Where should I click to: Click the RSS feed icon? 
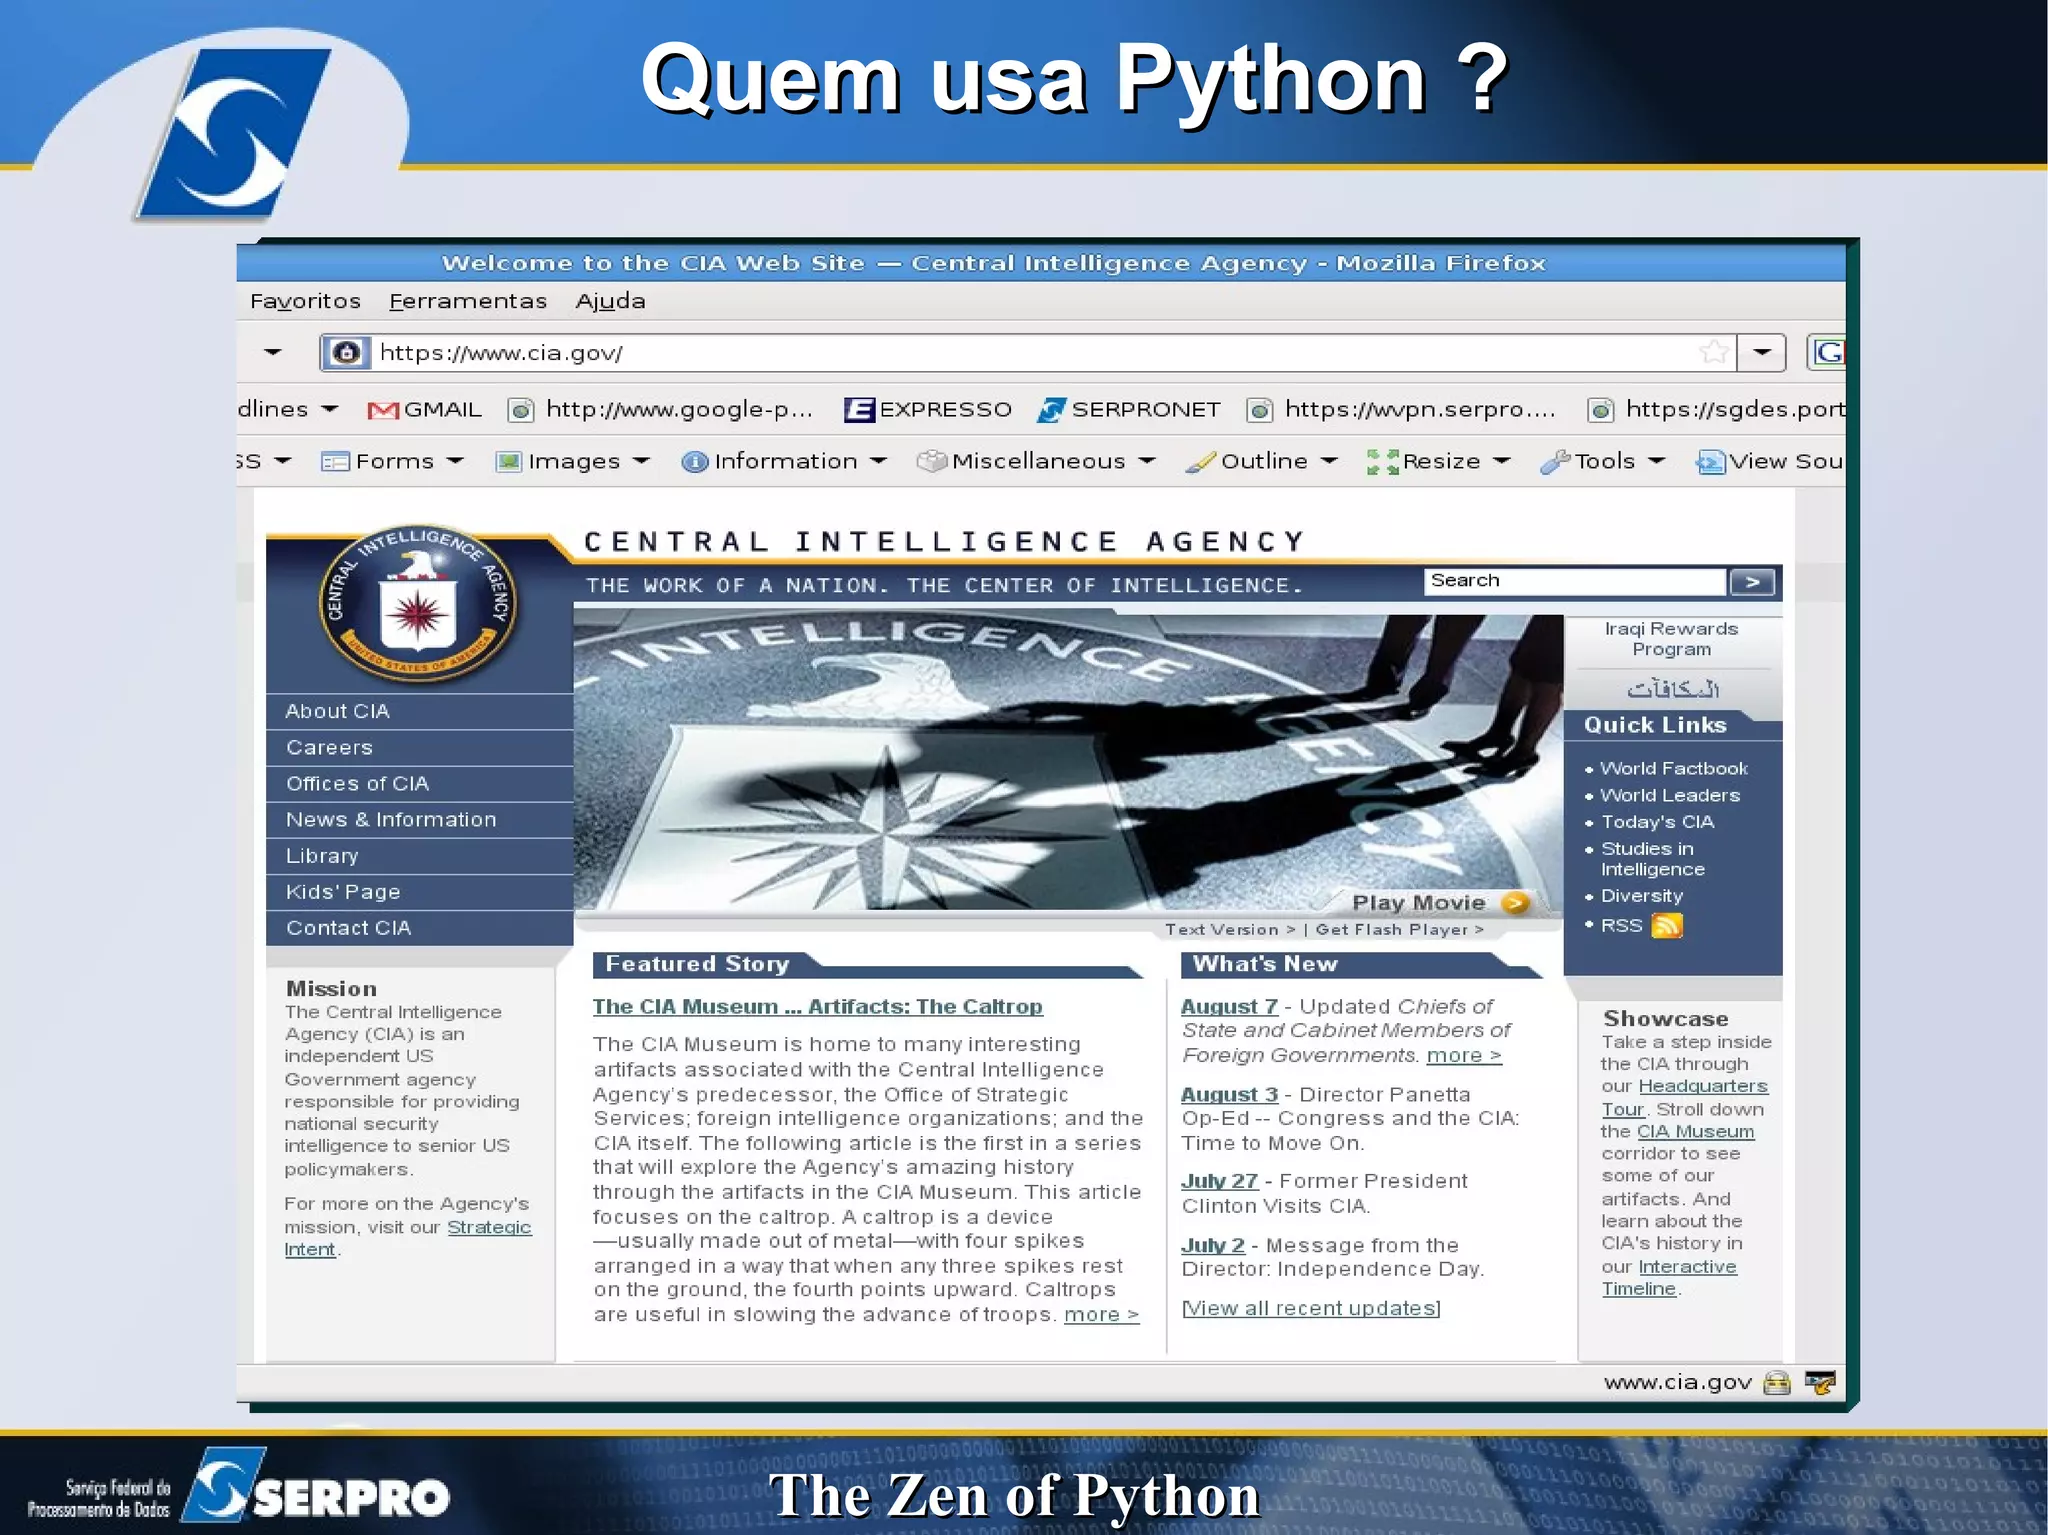[1667, 926]
